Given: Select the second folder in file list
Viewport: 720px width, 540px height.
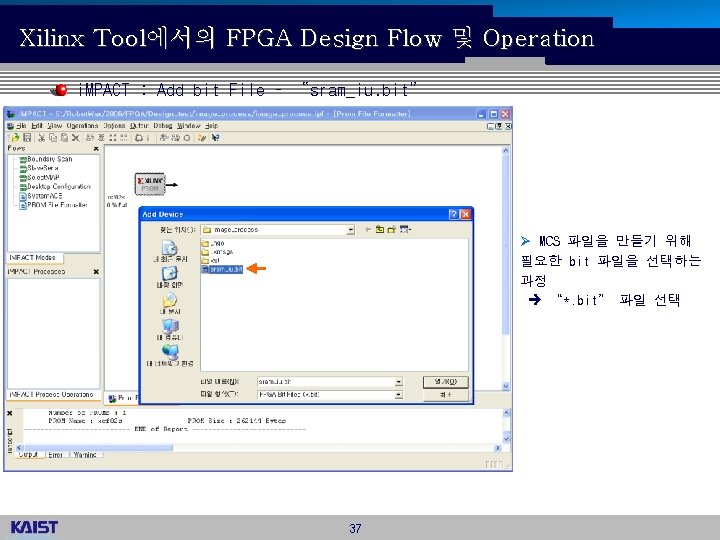Looking at the screenshot, I should [218, 252].
